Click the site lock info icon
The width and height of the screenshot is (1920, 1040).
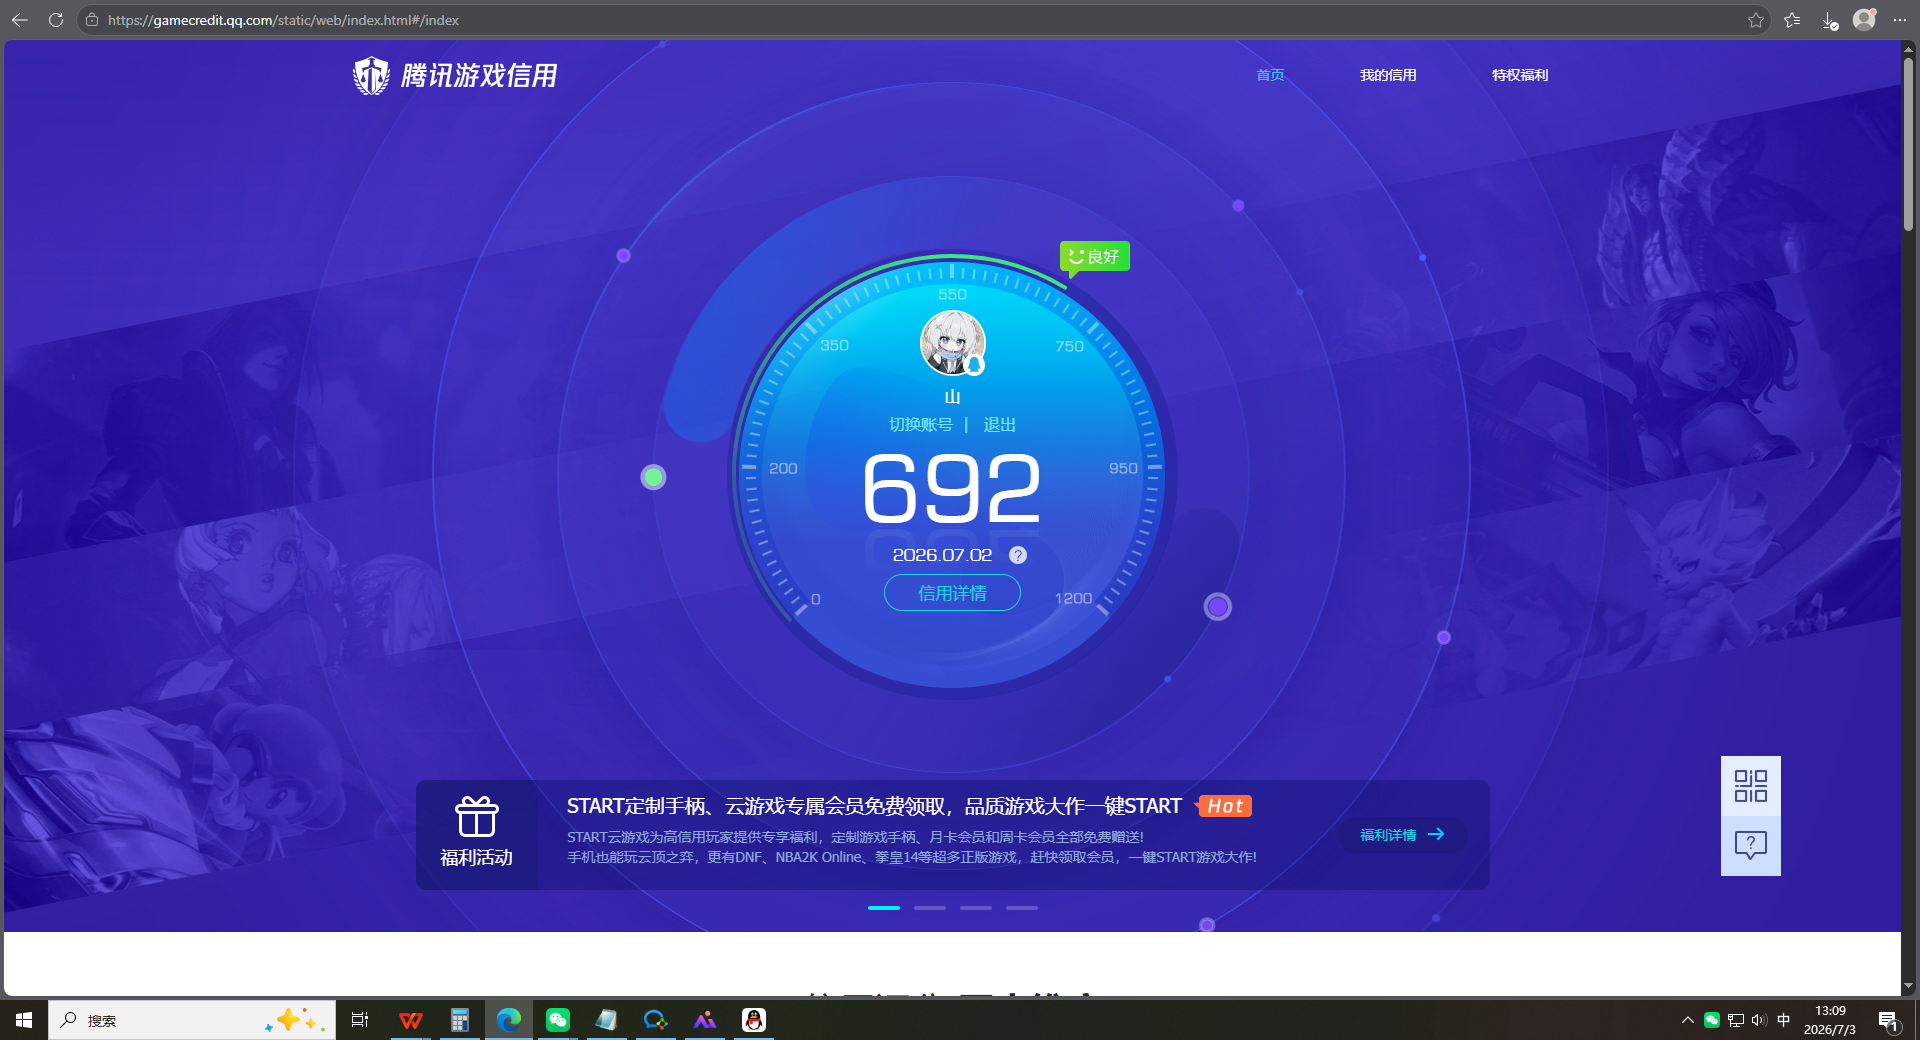pos(92,20)
